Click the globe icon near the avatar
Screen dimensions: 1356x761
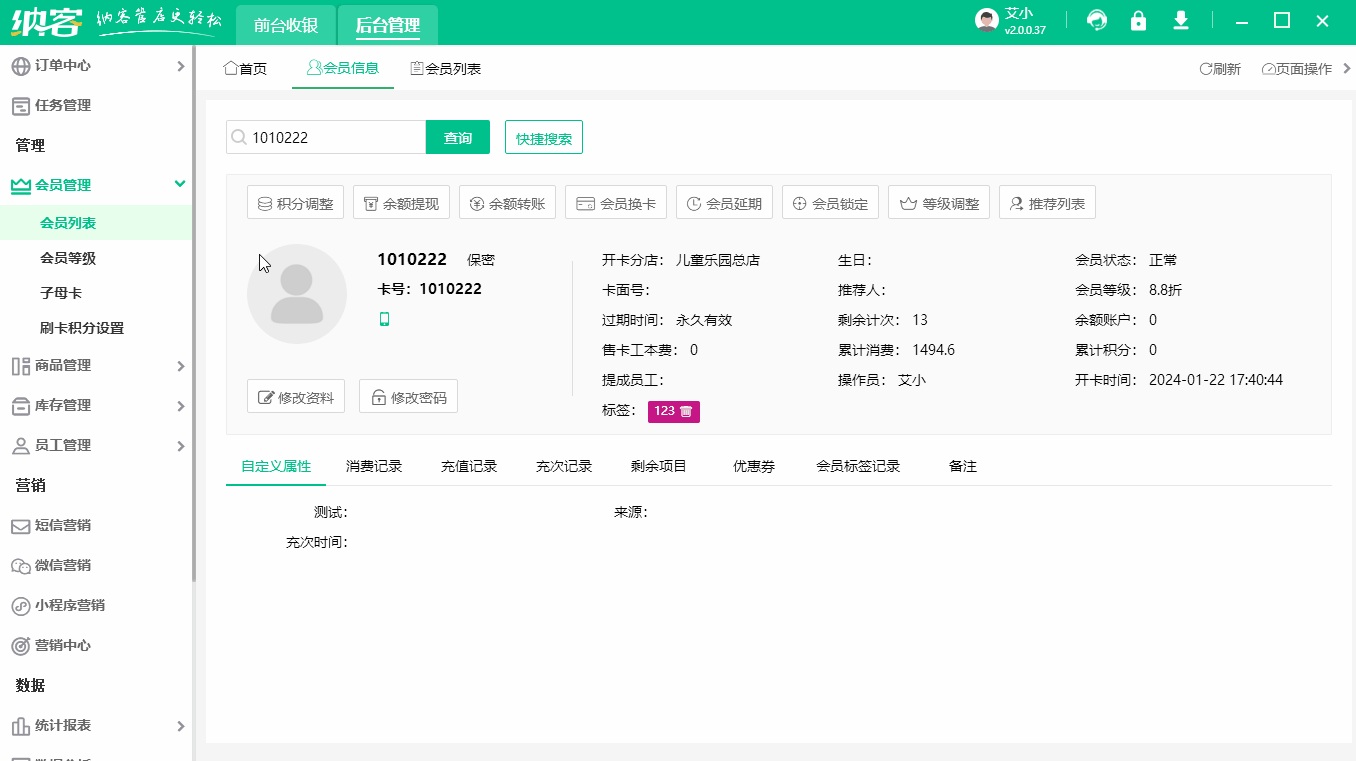(1096, 20)
